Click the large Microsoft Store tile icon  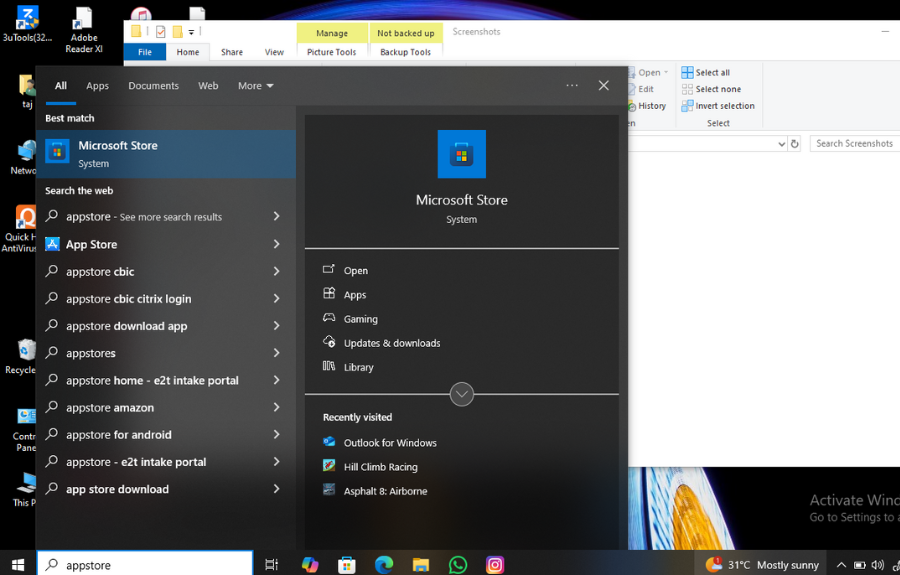tap(461, 154)
